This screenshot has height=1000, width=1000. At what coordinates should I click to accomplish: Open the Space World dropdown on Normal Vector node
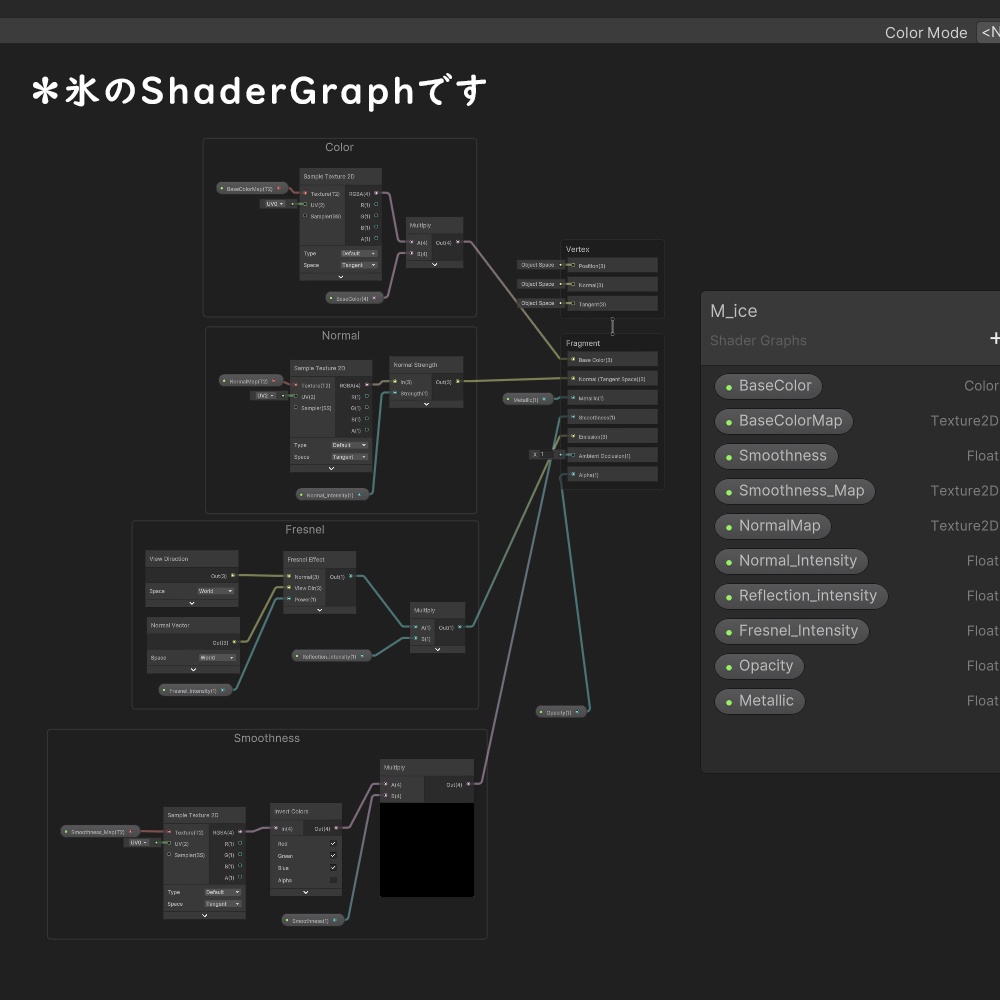click(217, 658)
